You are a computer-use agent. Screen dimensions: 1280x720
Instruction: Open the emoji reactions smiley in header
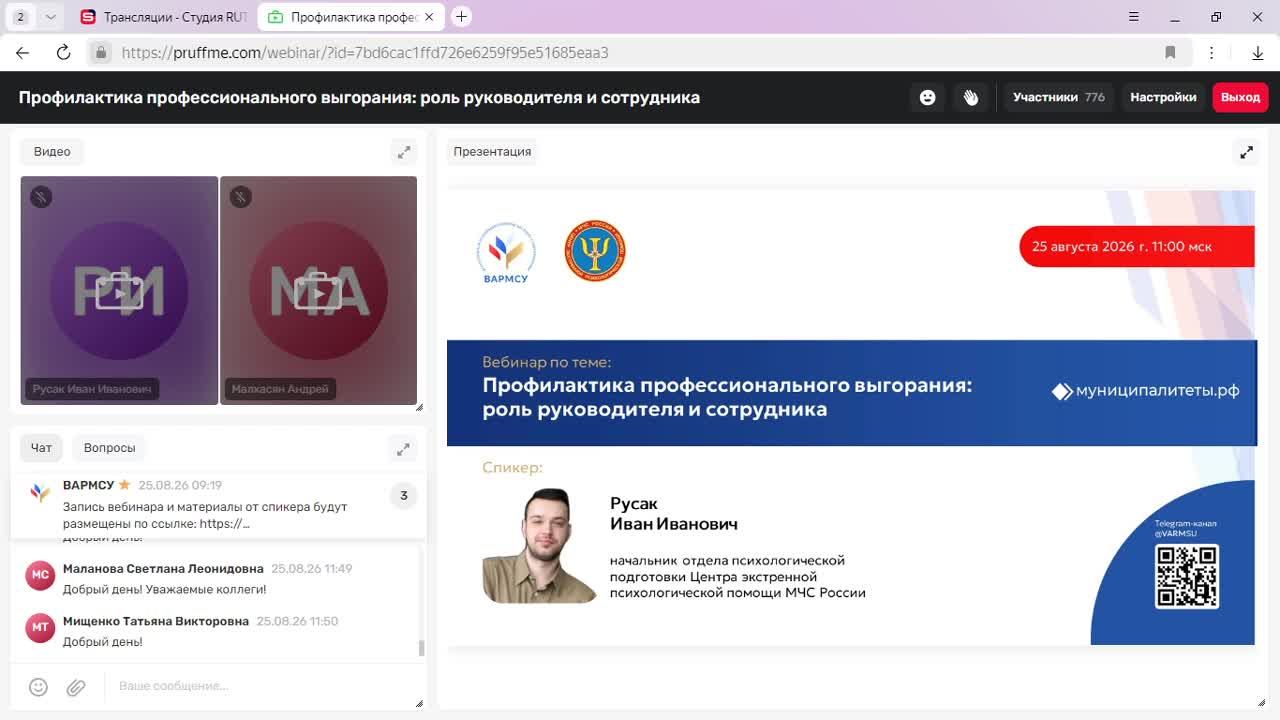click(927, 97)
